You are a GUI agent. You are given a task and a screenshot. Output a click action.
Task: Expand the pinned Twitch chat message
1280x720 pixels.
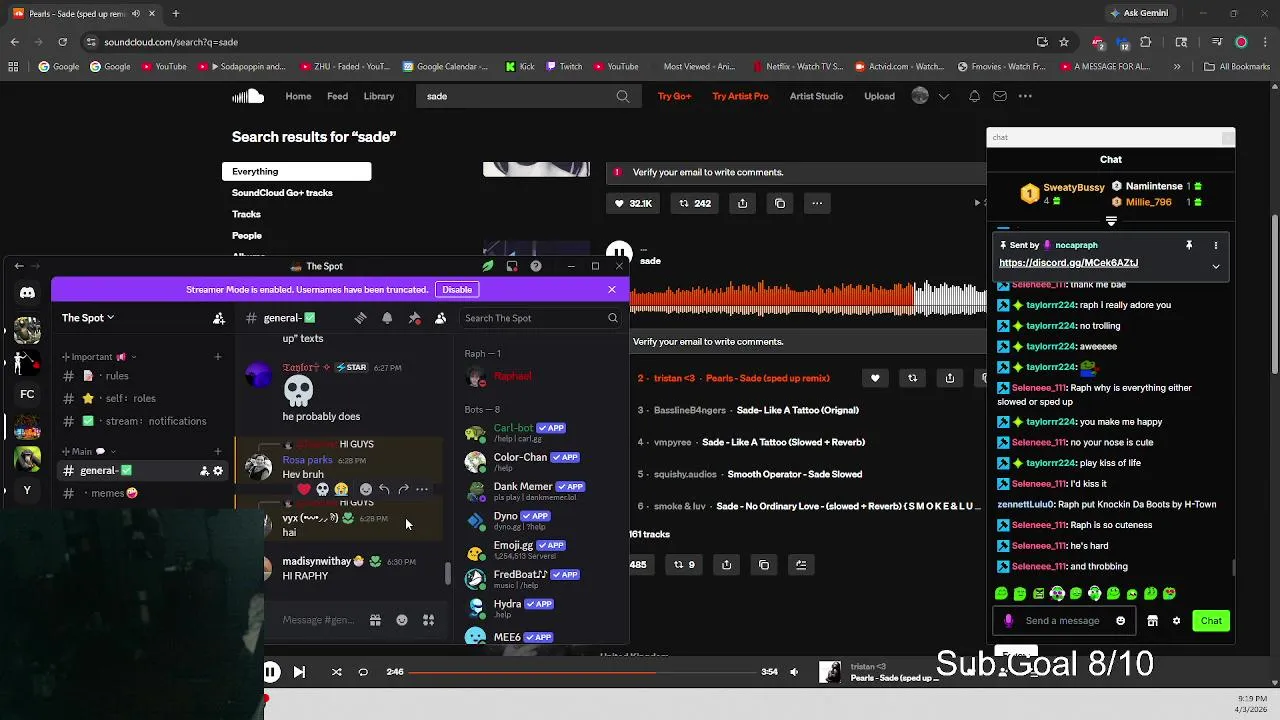pos(1216,266)
